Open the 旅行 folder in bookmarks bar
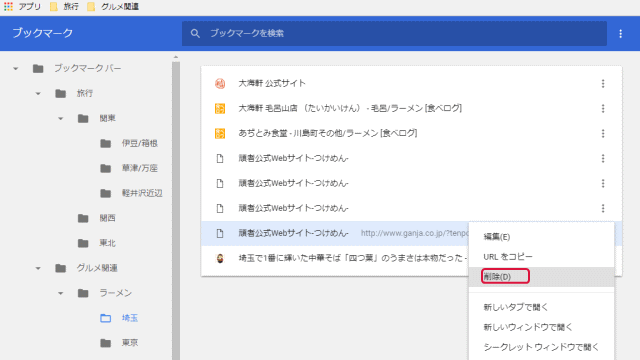The height and width of the screenshot is (360, 640). point(64,7)
